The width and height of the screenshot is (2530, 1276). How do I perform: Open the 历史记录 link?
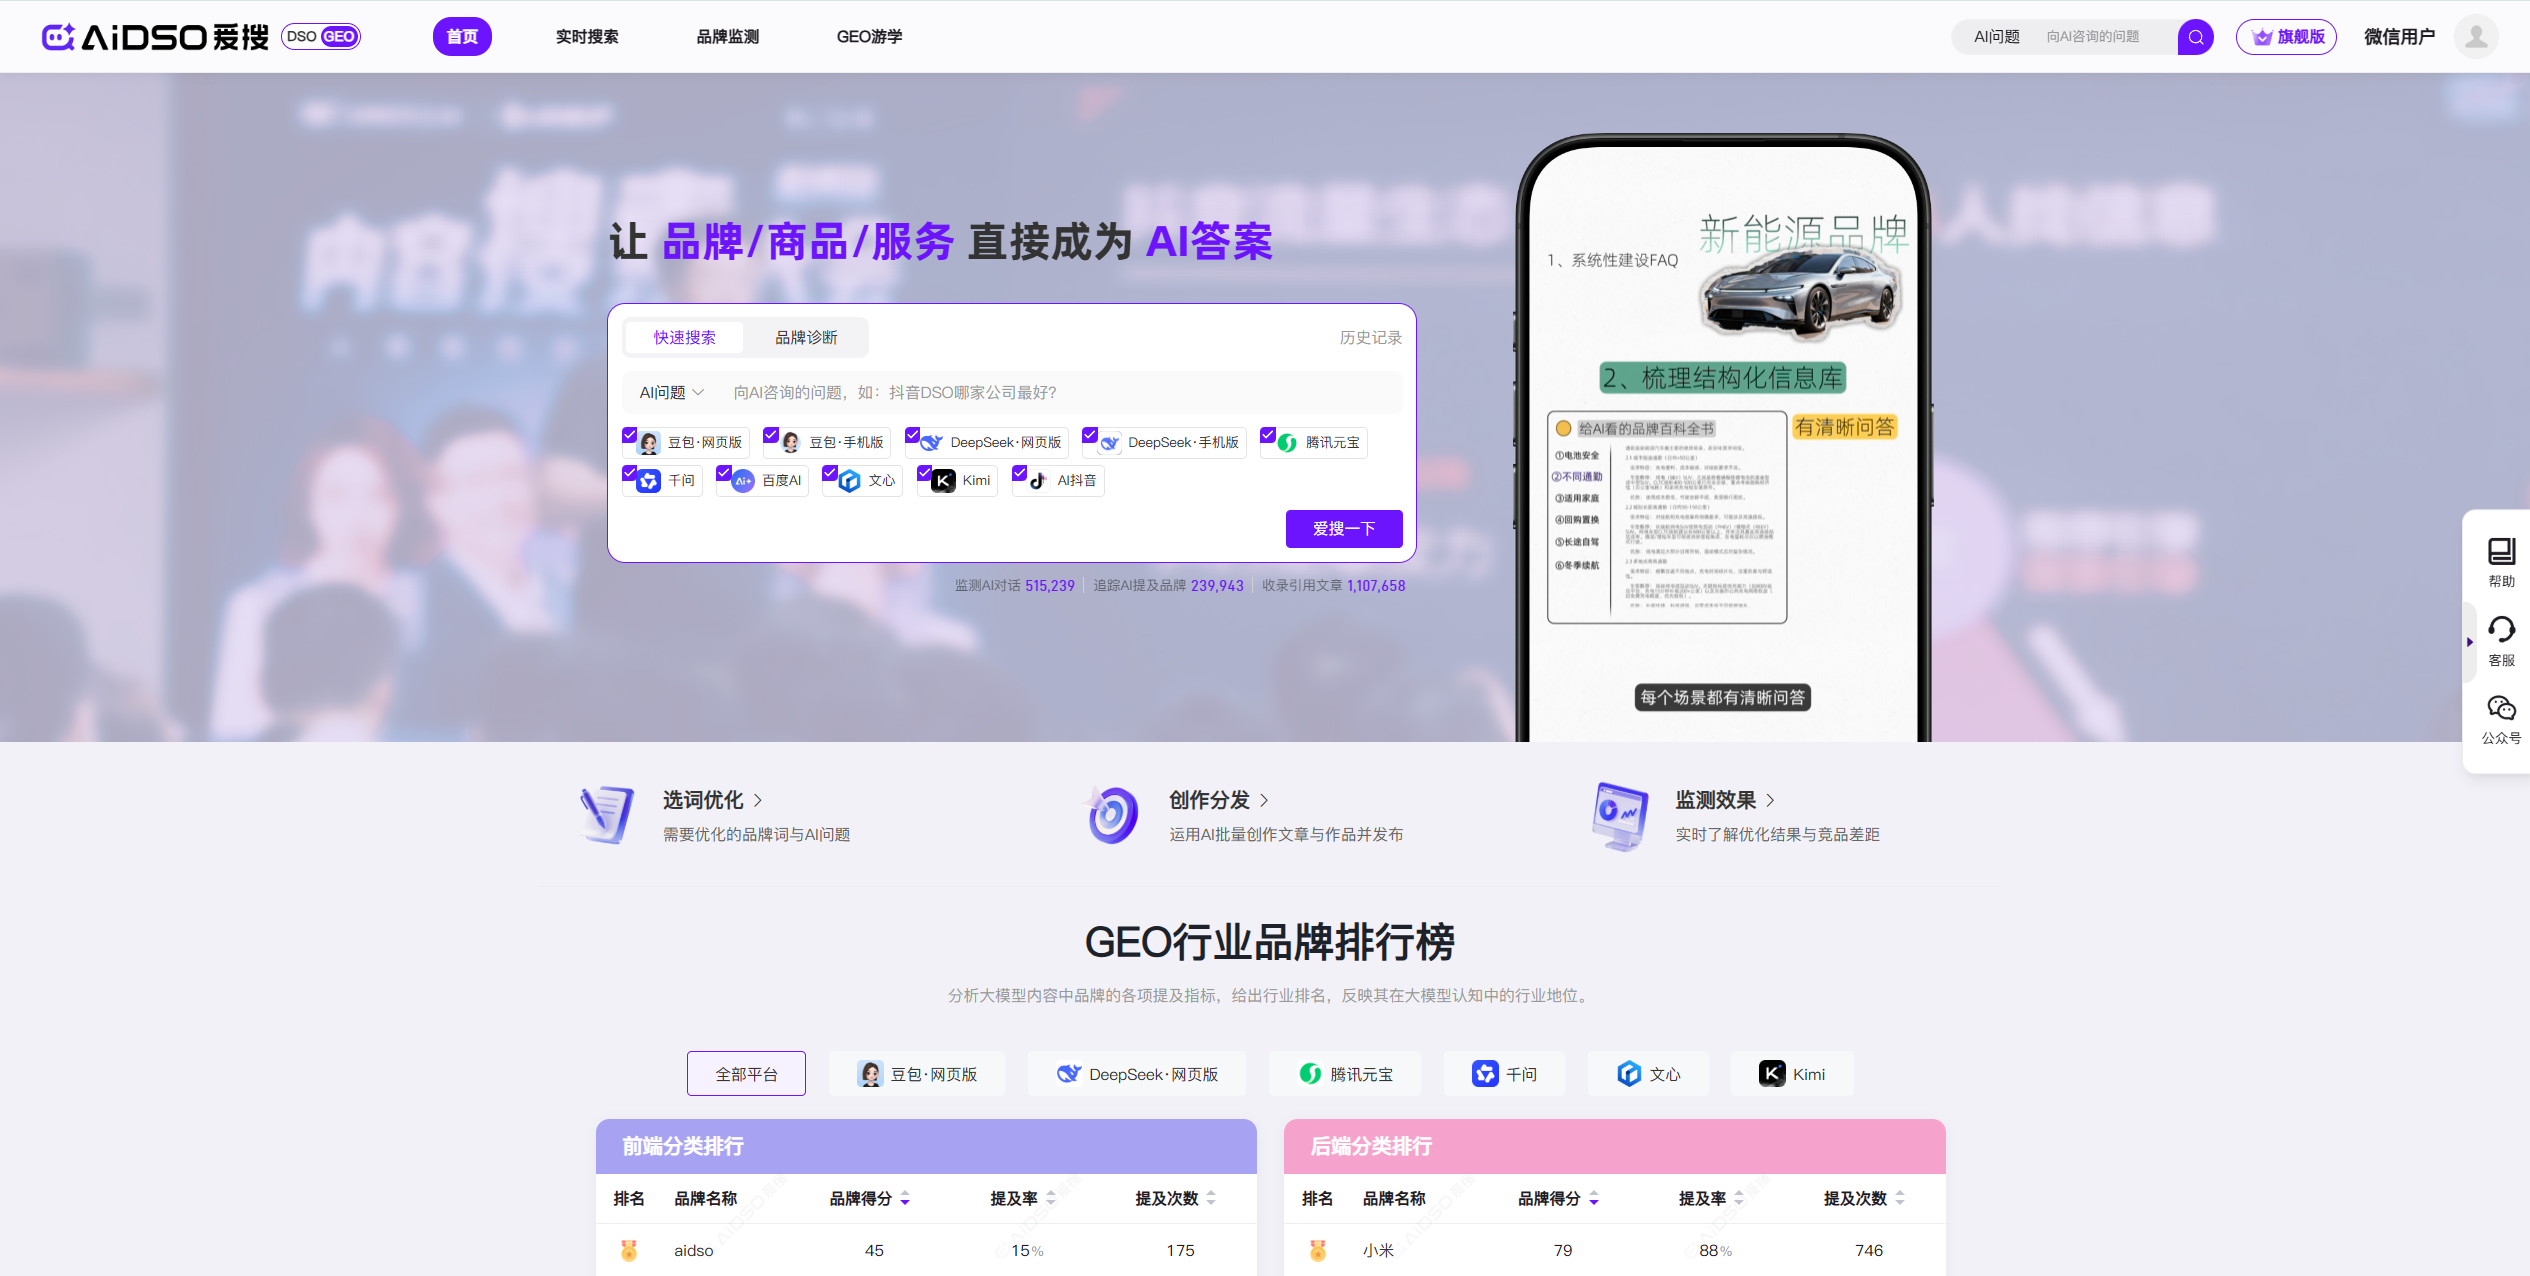[x=1370, y=338]
